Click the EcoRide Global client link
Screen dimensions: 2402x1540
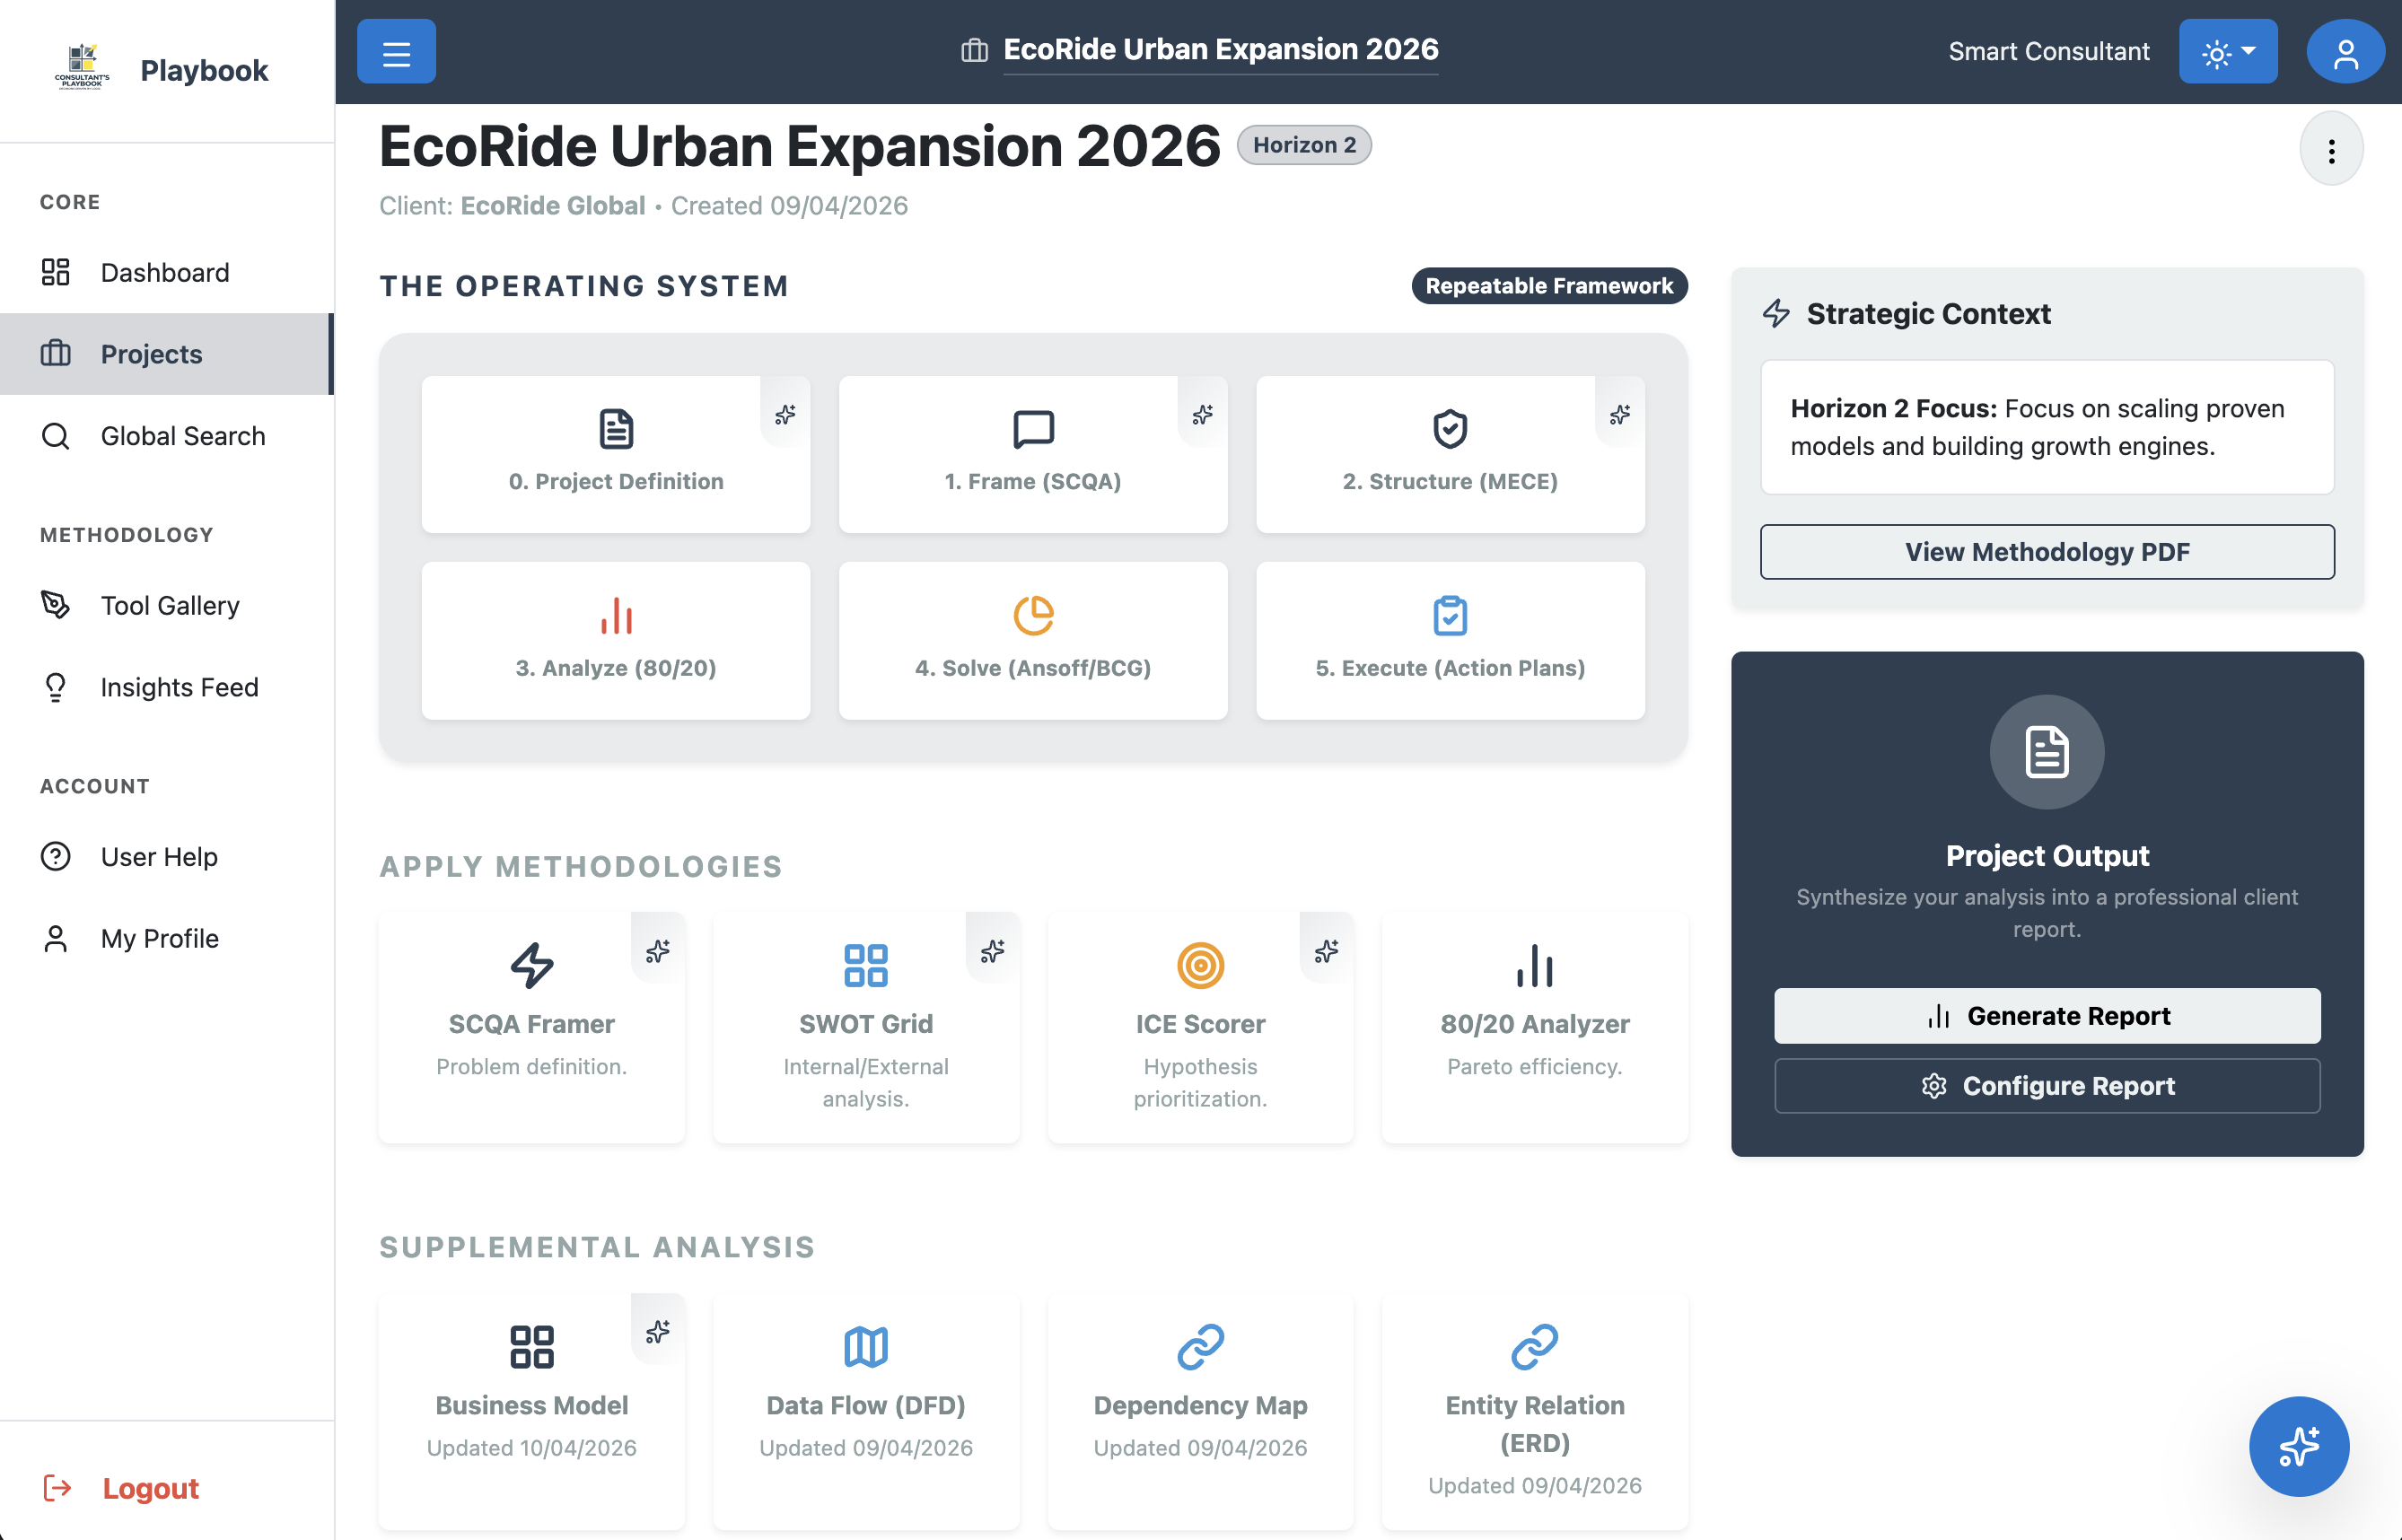pyautogui.click(x=552, y=206)
